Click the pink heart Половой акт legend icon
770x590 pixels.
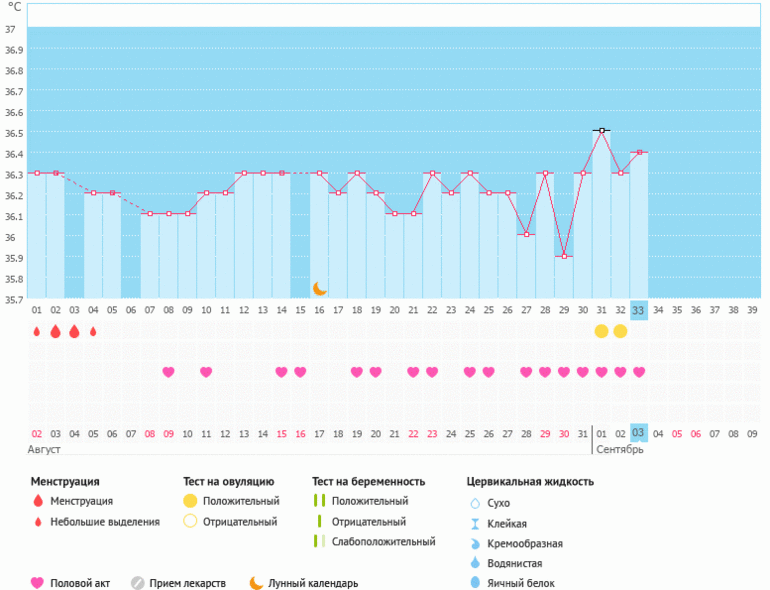pos(38,582)
